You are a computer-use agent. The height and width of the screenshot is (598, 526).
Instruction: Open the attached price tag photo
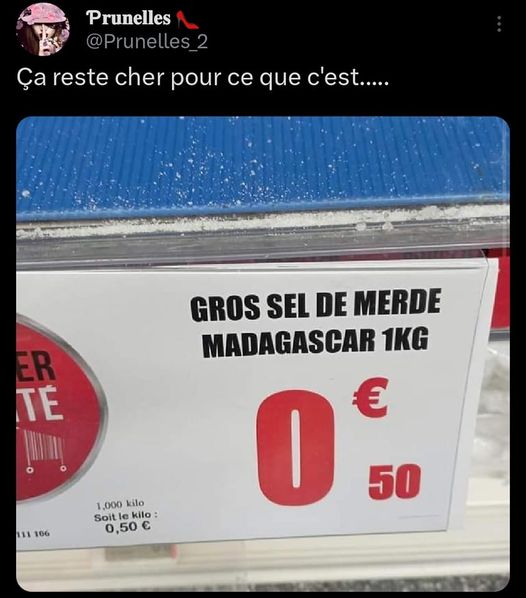point(263,354)
